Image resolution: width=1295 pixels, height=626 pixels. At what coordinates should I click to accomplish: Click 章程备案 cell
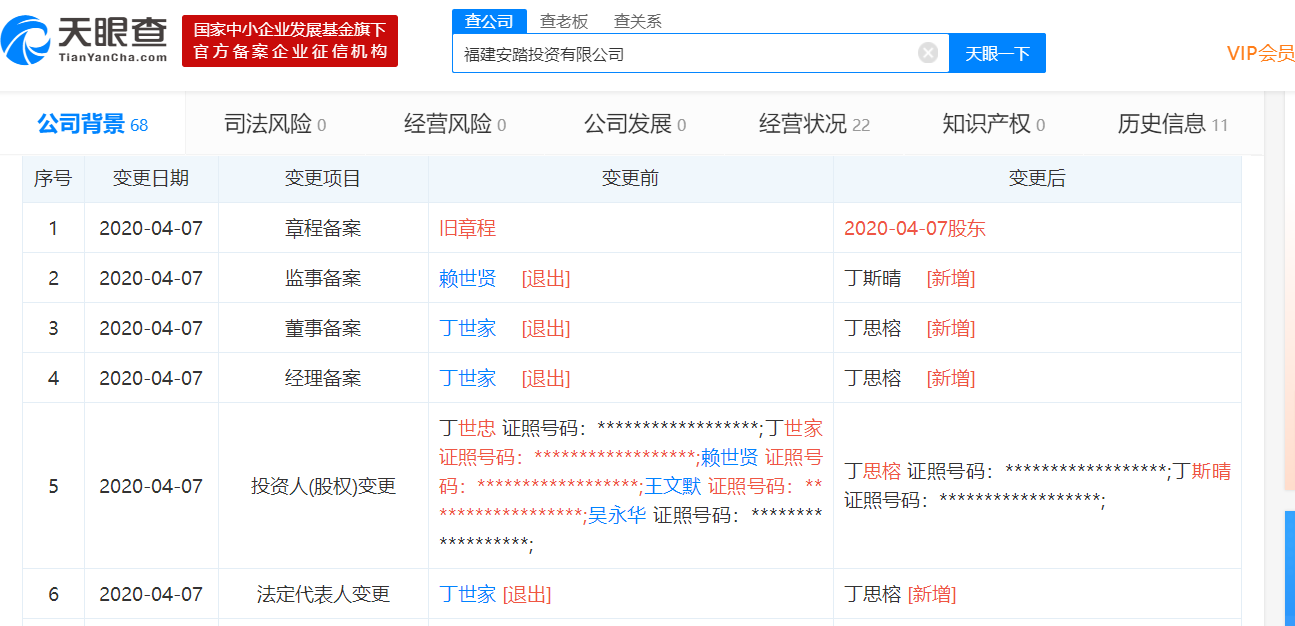[323, 228]
